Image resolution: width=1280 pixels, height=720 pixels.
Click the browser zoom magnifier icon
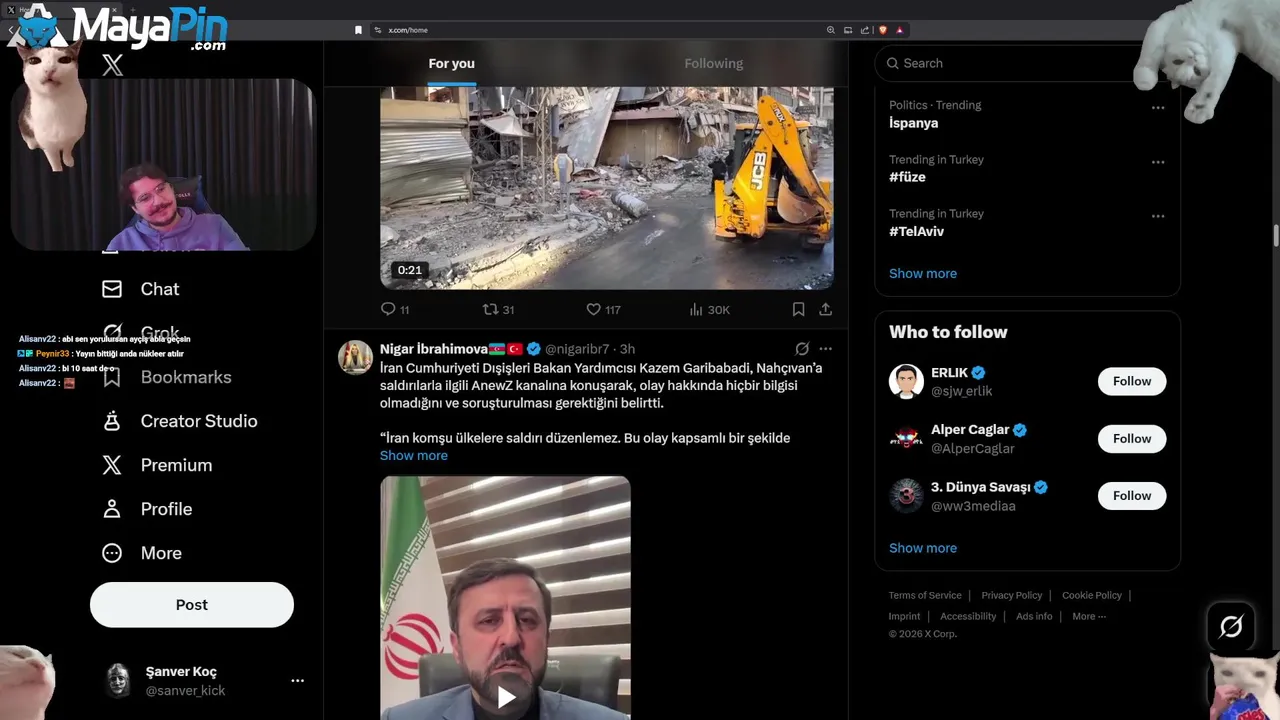point(830,30)
